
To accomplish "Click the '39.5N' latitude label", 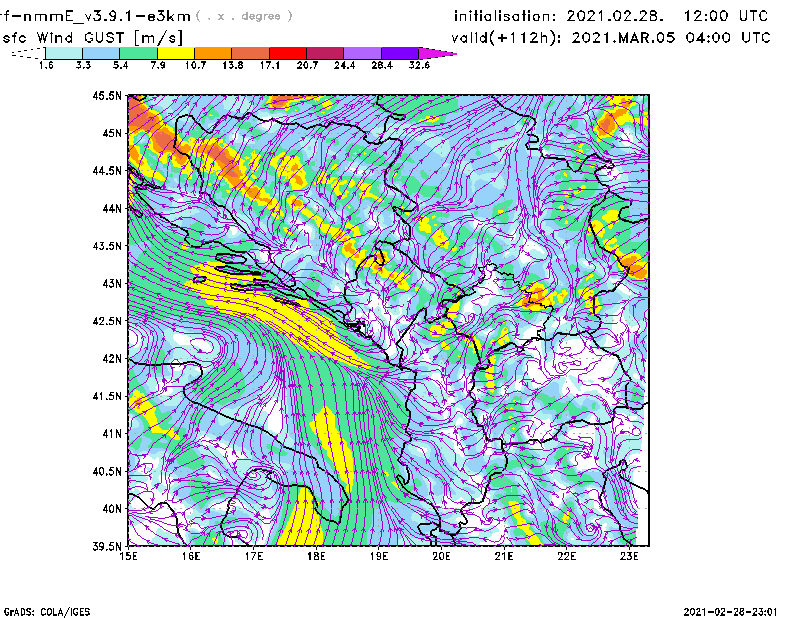I will [x=107, y=547].
